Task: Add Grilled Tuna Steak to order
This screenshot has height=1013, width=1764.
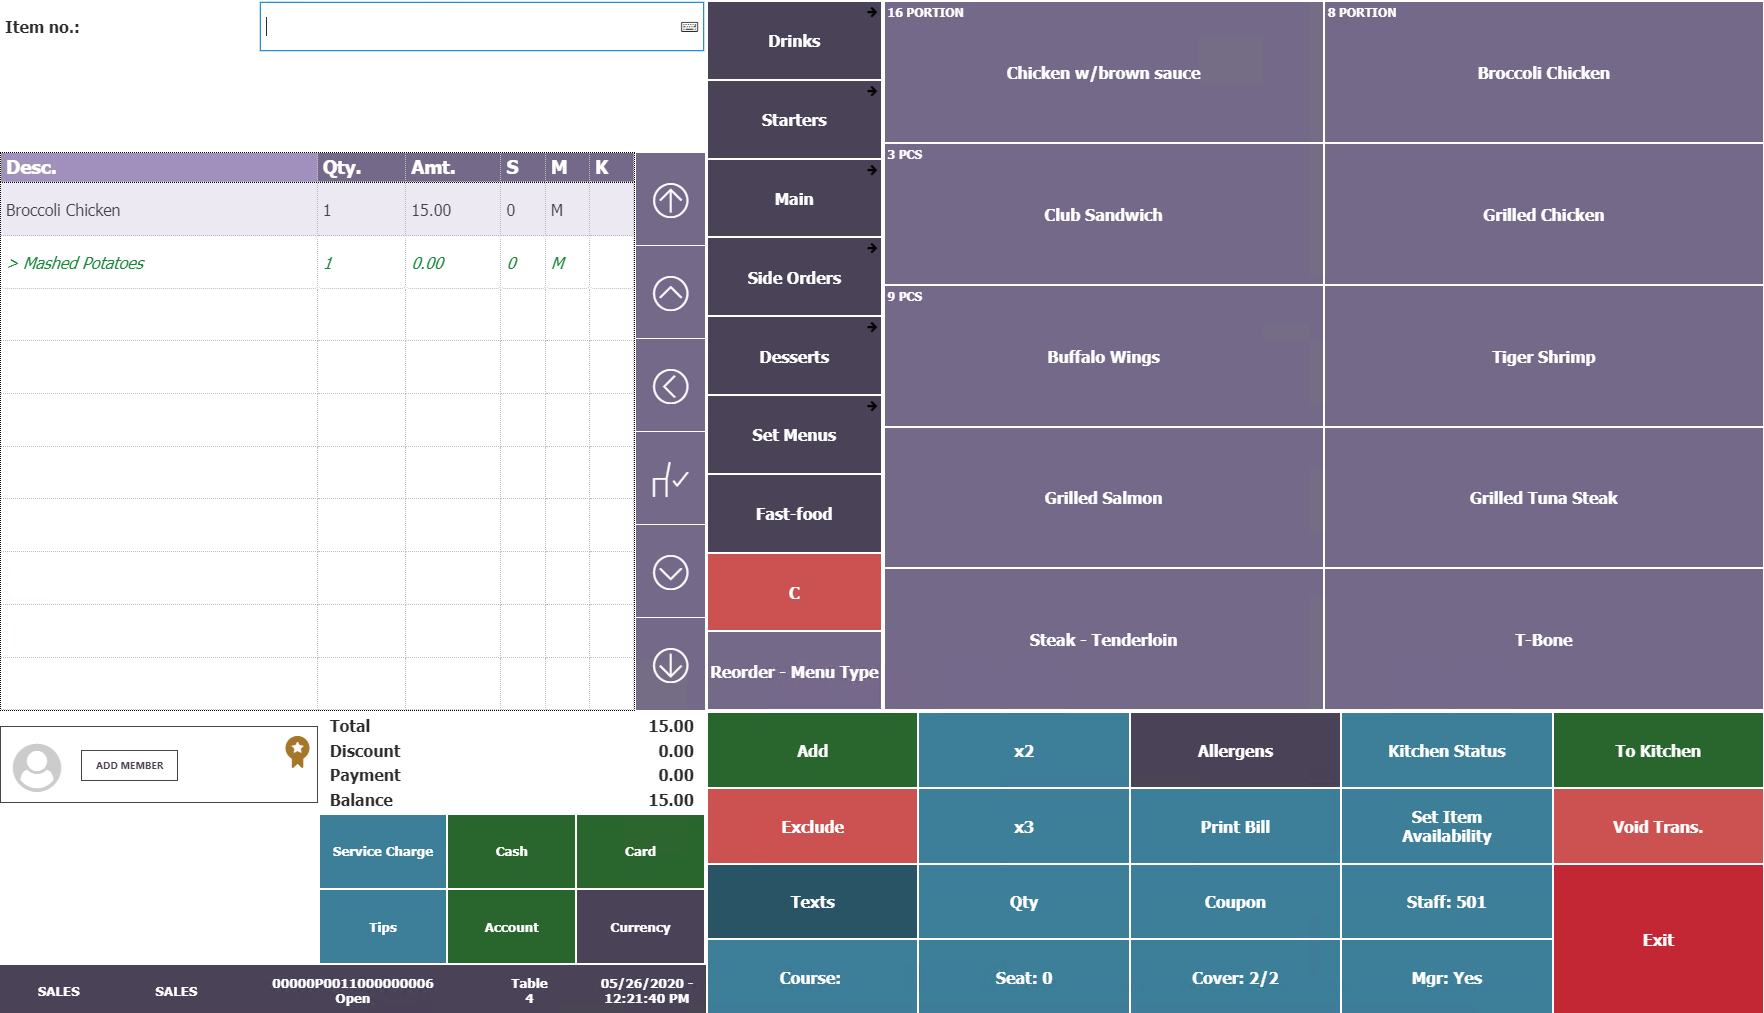Action: (x=1543, y=498)
